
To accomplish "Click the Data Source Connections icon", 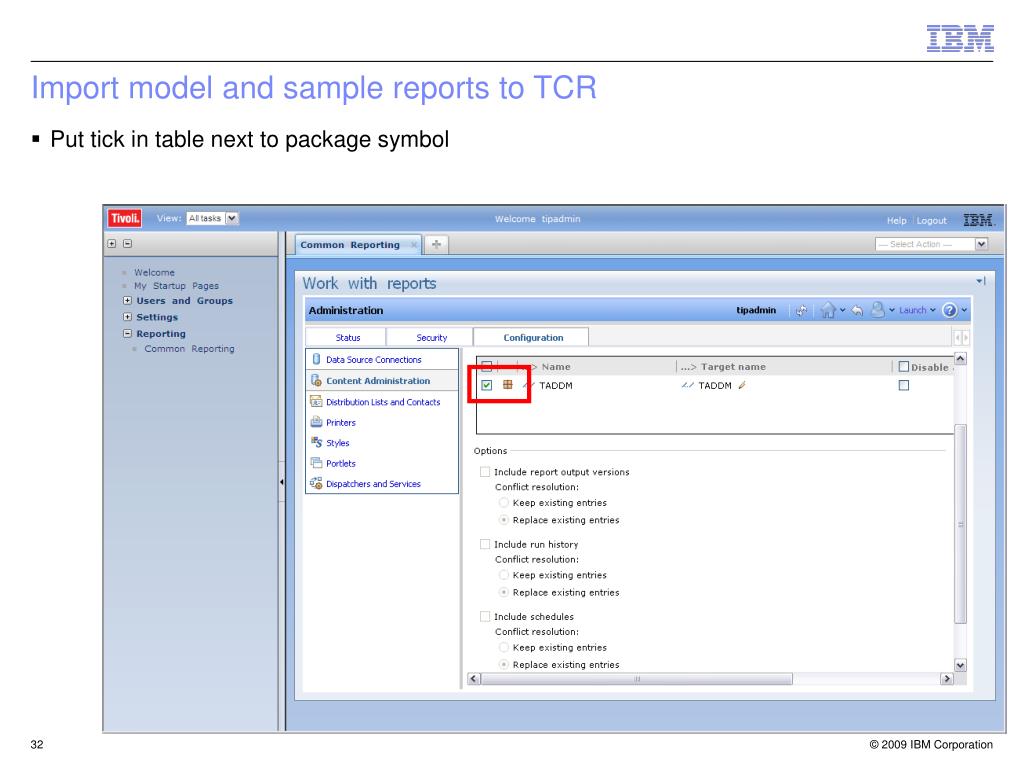I will click(316, 359).
